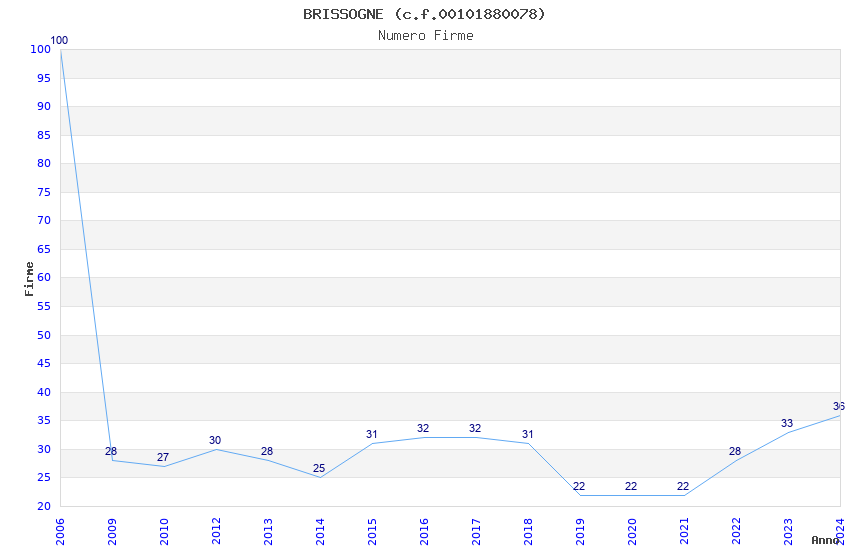Screen dimensions: 850x550
Task: Pick the data label 30 for 2012
Action: click(215, 440)
